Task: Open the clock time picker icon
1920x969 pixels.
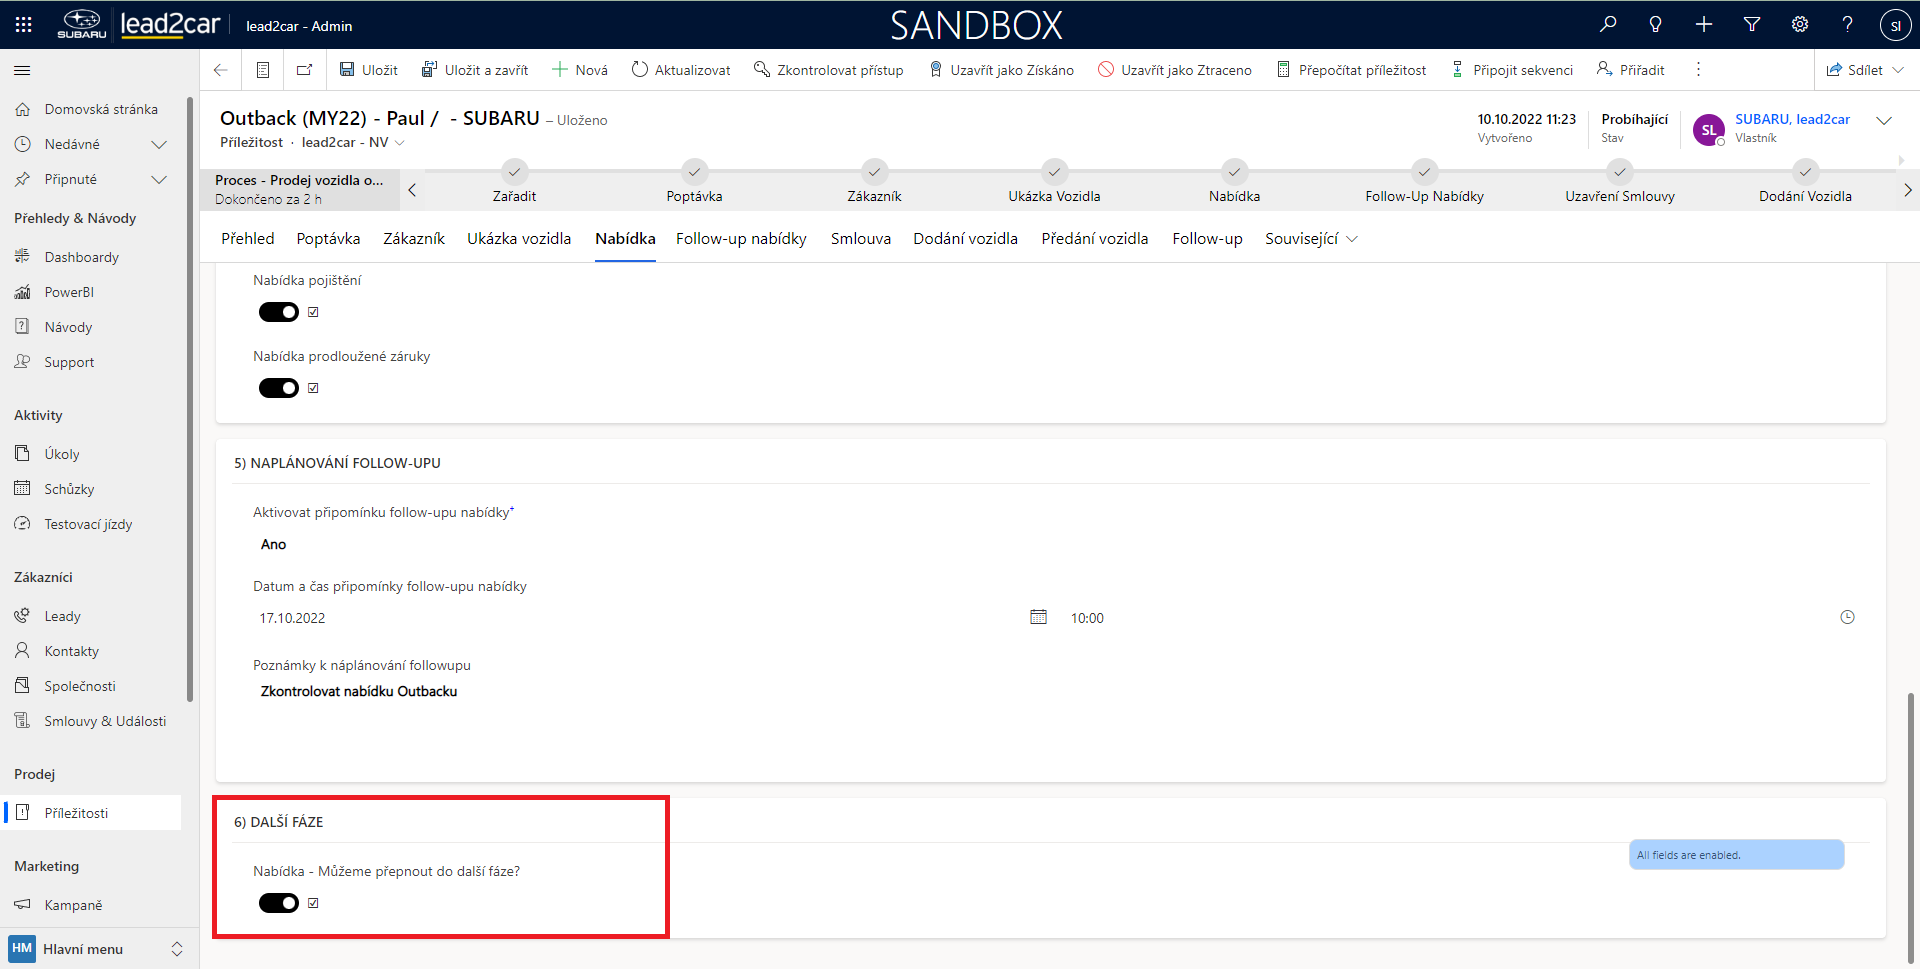Action: [x=1847, y=617]
